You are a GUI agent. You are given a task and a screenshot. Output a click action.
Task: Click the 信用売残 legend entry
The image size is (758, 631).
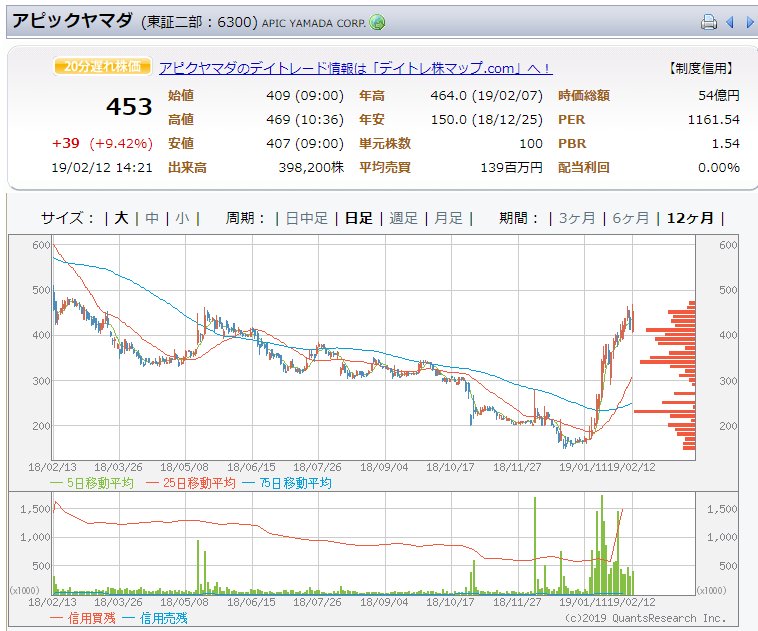pos(155,618)
